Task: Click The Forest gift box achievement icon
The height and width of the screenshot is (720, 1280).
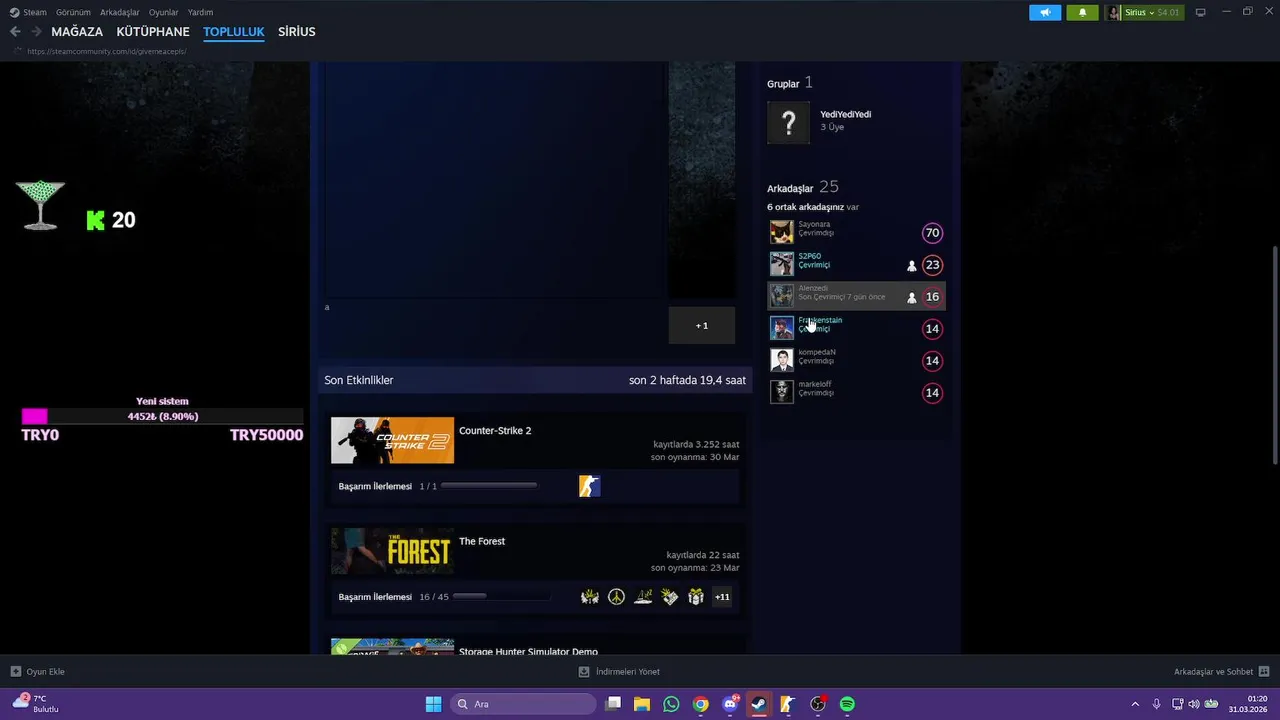Action: click(696, 597)
